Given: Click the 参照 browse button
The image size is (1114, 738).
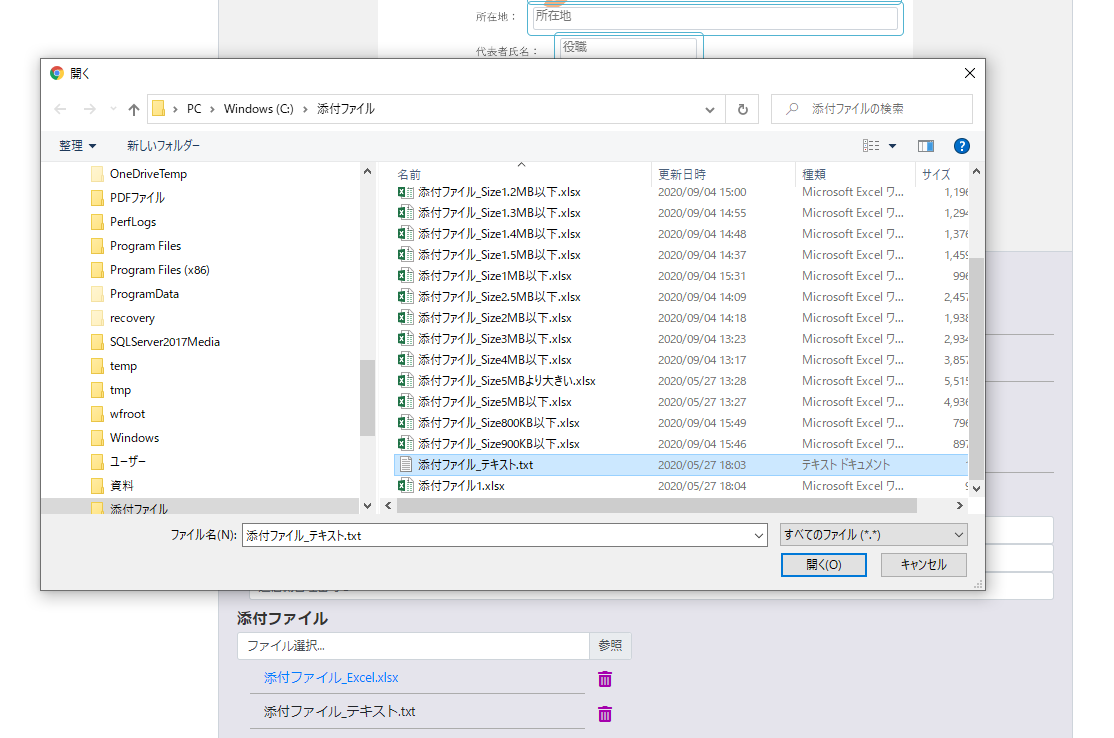Looking at the screenshot, I should (610, 646).
